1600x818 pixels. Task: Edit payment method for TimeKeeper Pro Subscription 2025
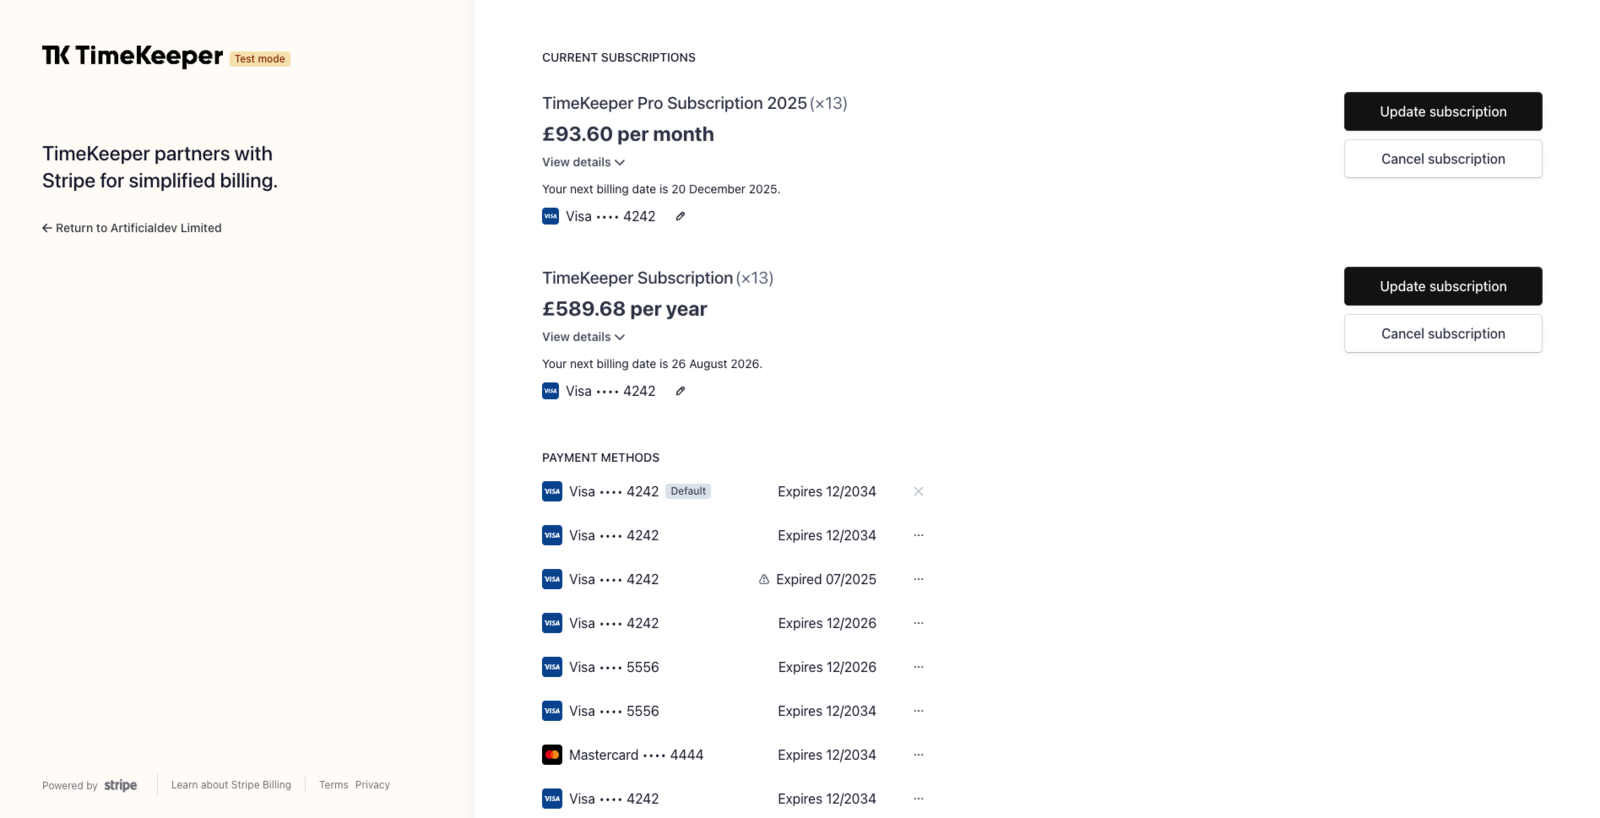pos(680,216)
